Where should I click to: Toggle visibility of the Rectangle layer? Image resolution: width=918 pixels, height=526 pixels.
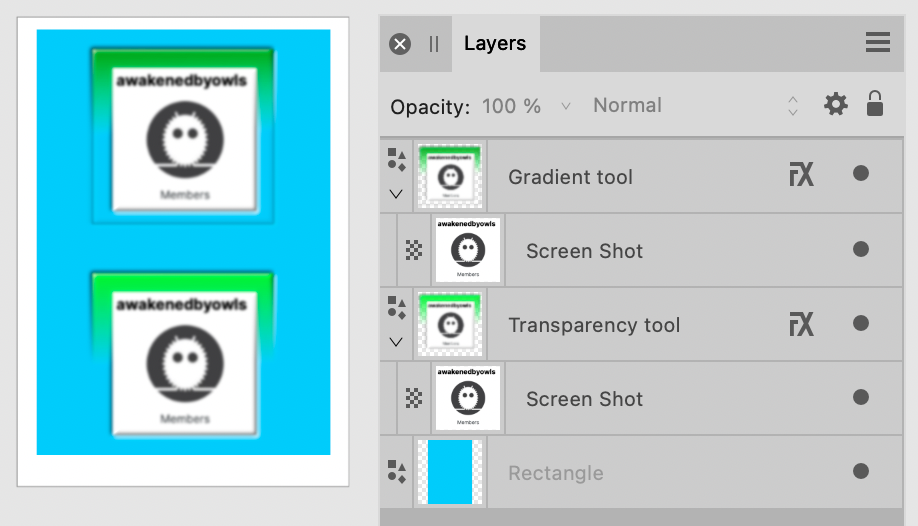tap(860, 471)
